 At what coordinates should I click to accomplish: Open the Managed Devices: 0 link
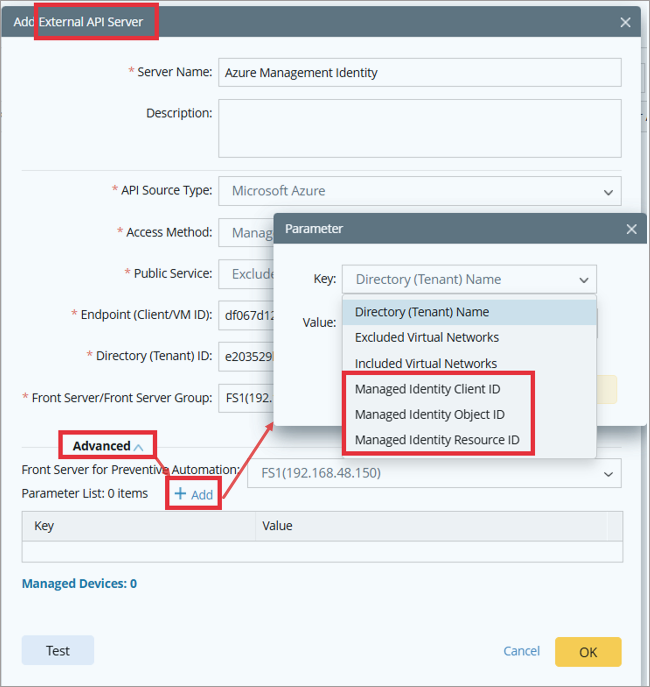(x=79, y=584)
